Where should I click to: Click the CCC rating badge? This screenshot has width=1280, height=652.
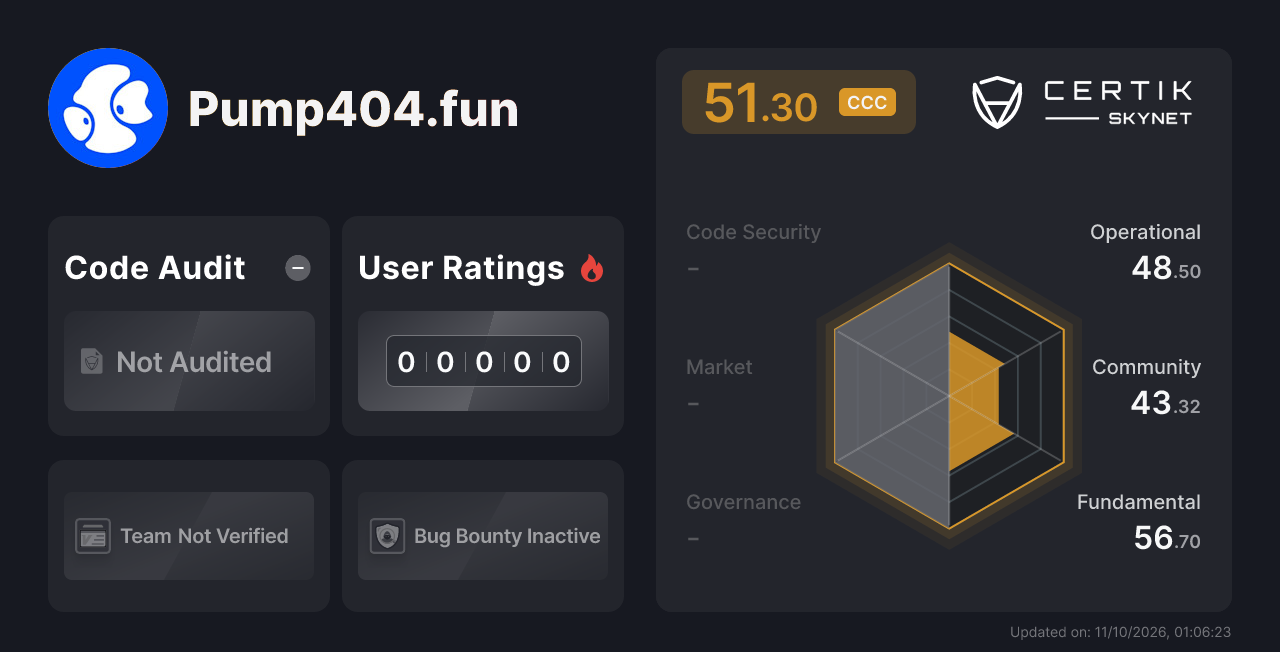(867, 102)
